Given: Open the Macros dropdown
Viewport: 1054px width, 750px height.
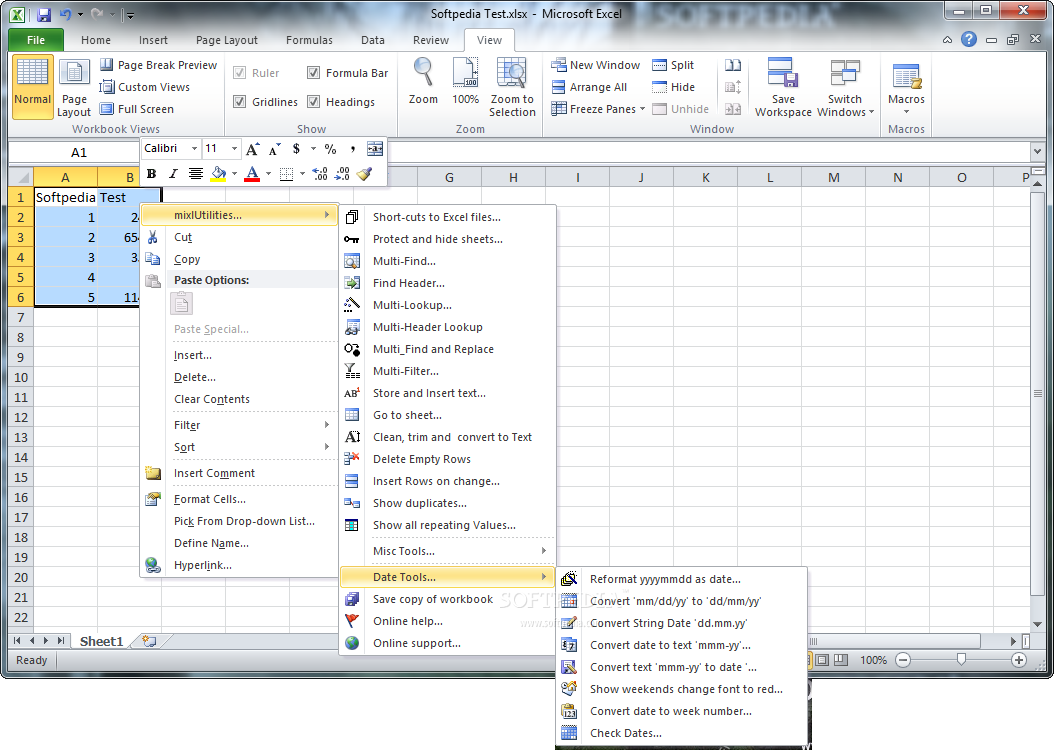Looking at the screenshot, I should tap(906, 88).
